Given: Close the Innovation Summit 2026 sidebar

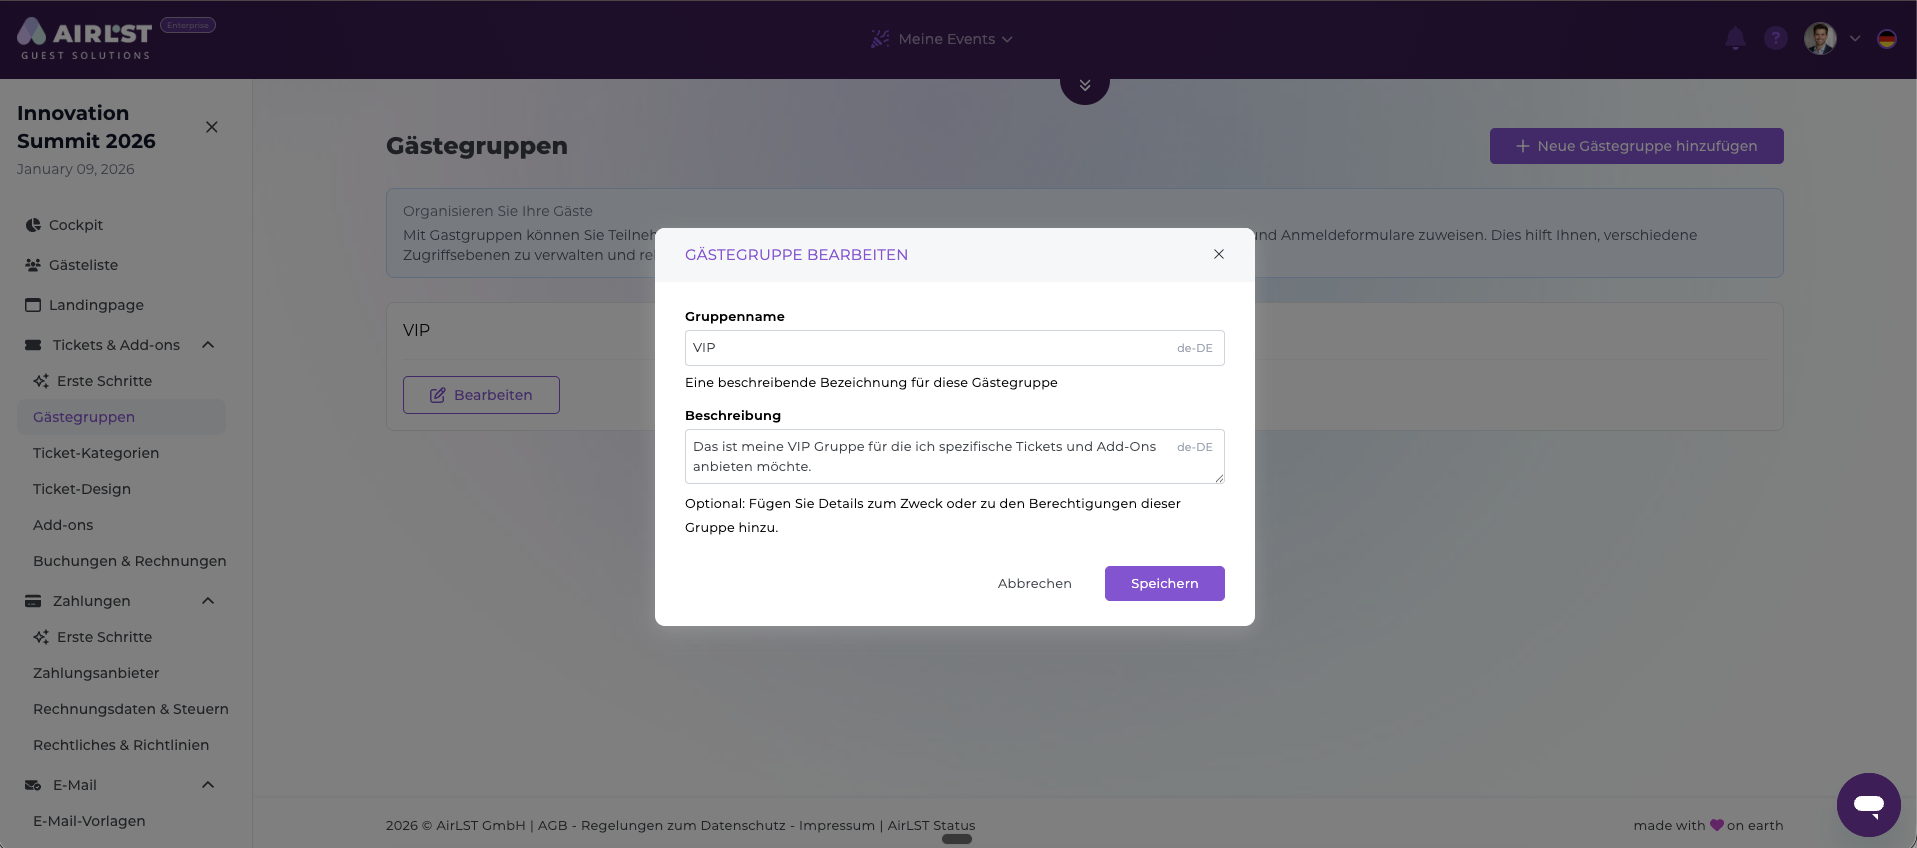Looking at the screenshot, I should 212,127.
